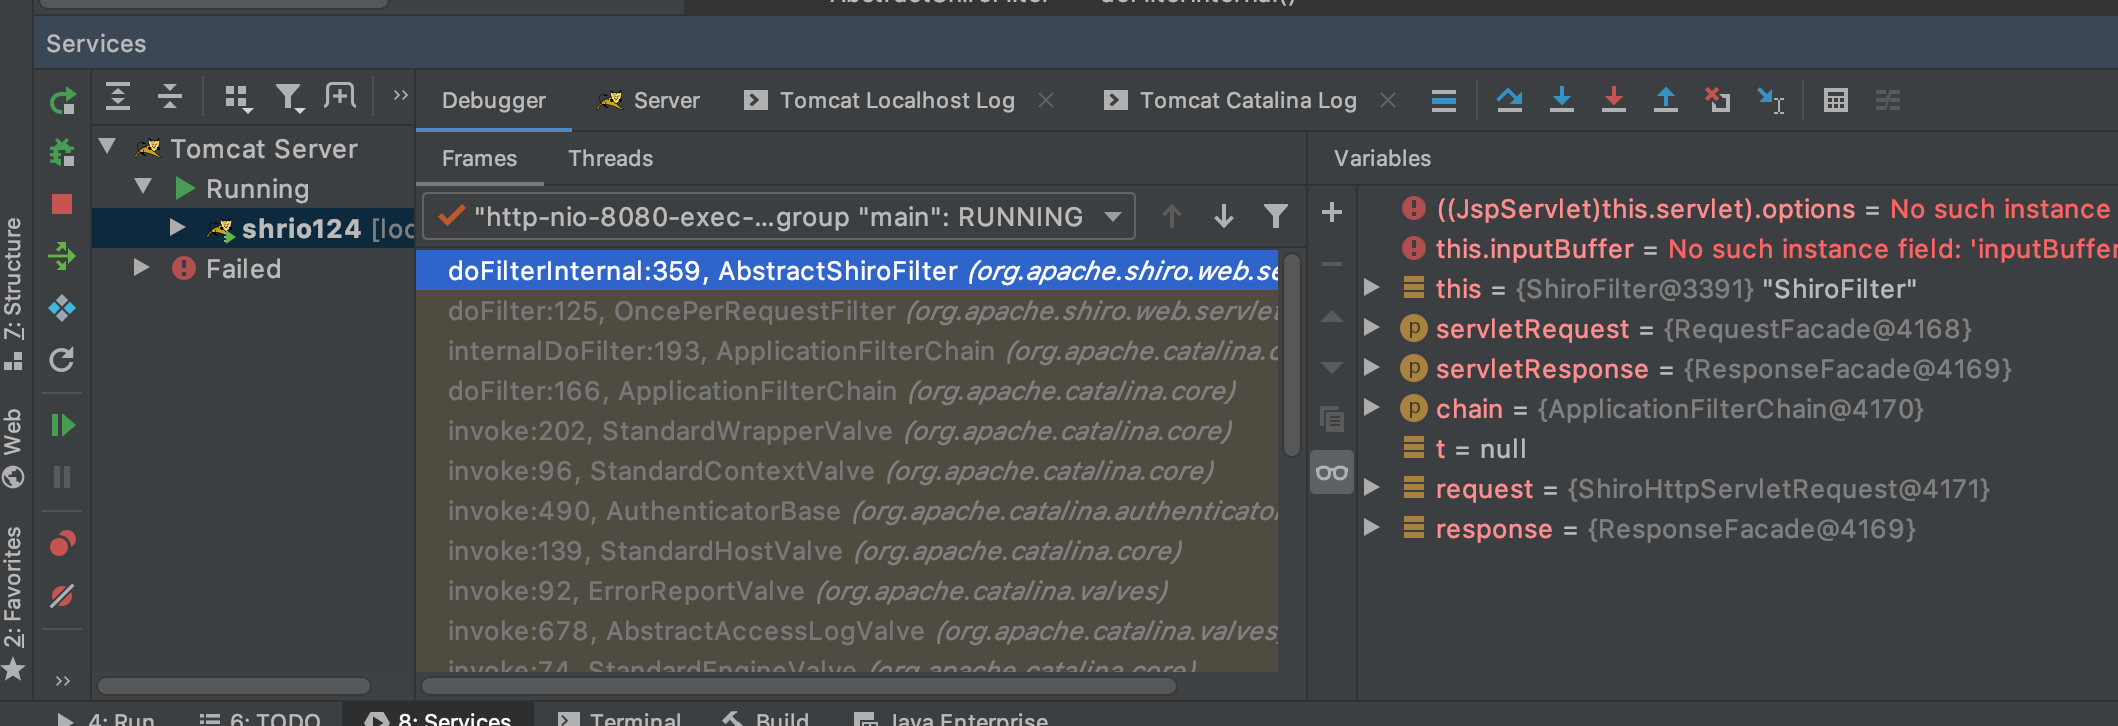Expand the chain variable

(x=1373, y=408)
